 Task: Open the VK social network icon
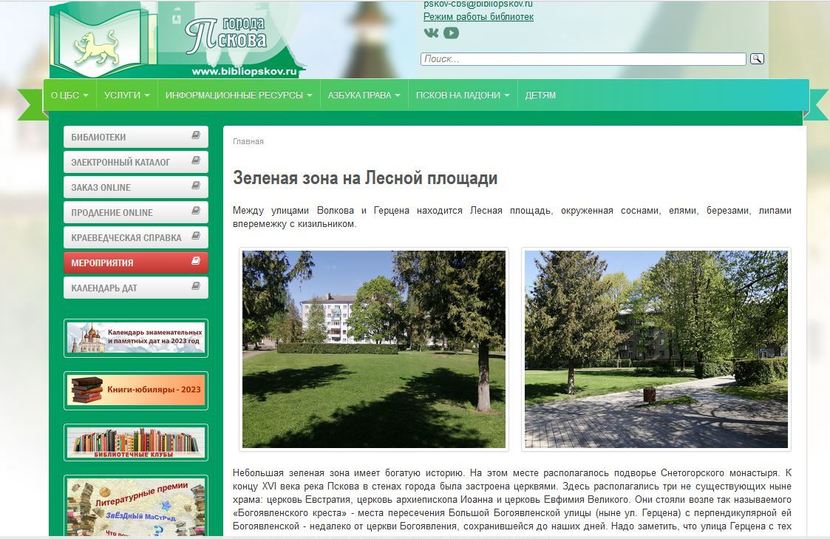431,33
